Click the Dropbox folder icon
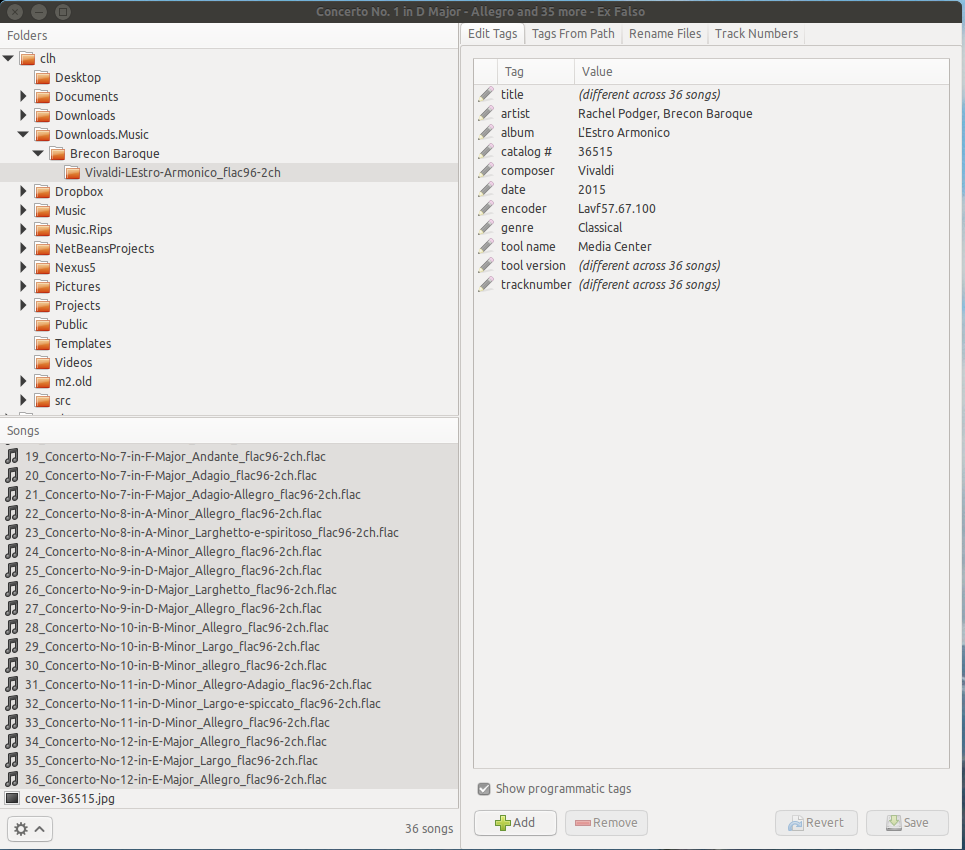The height and width of the screenshot is (850, 965). [42, 191]
